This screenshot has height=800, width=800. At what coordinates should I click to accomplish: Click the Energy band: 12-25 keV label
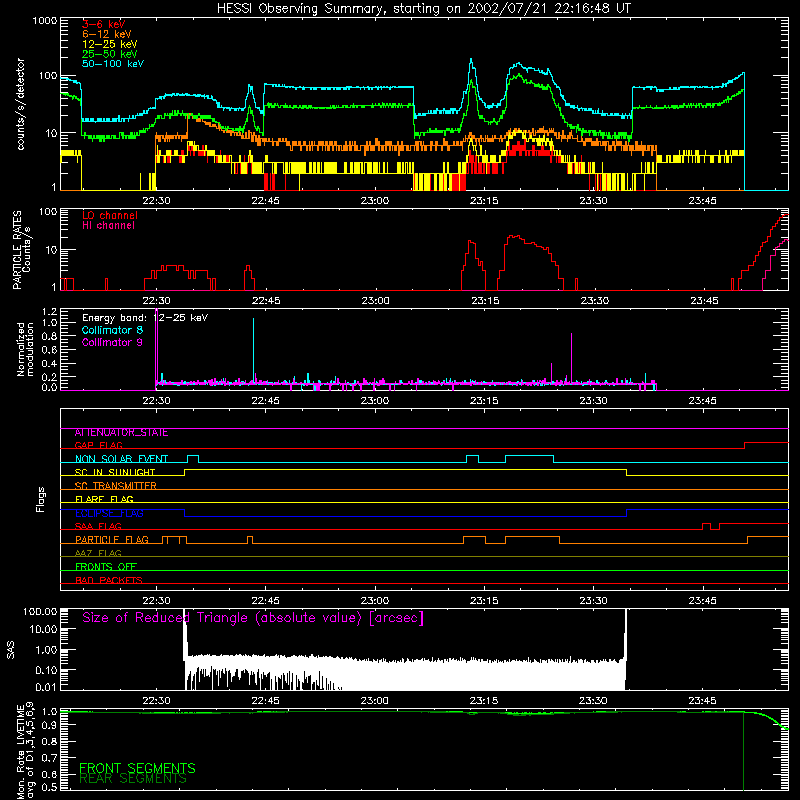click(x=145, y=318)
